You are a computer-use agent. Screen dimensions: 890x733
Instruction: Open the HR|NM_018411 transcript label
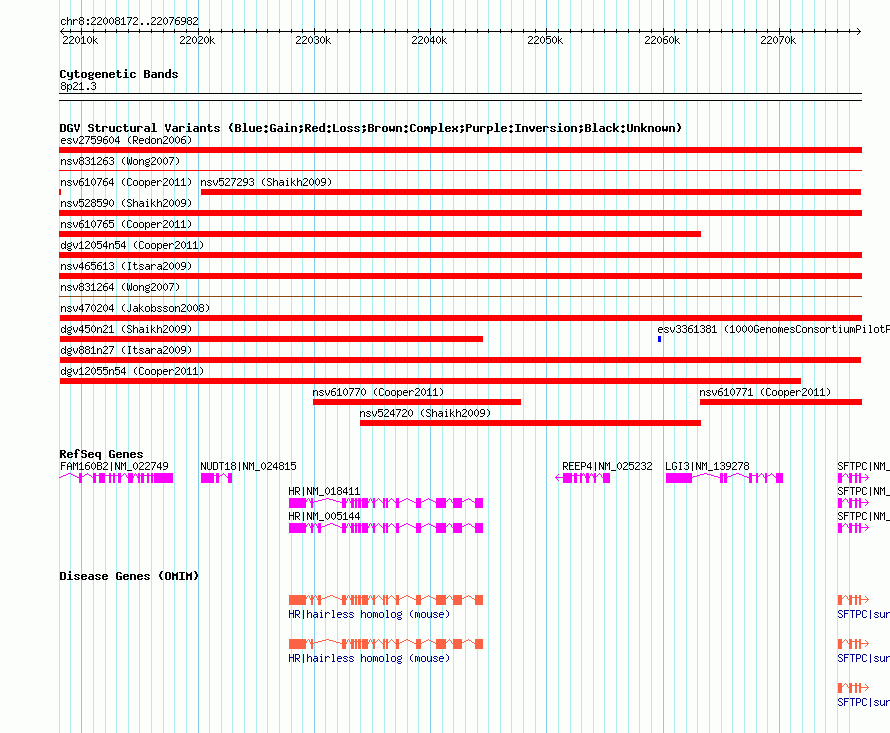tap(324, 491)
